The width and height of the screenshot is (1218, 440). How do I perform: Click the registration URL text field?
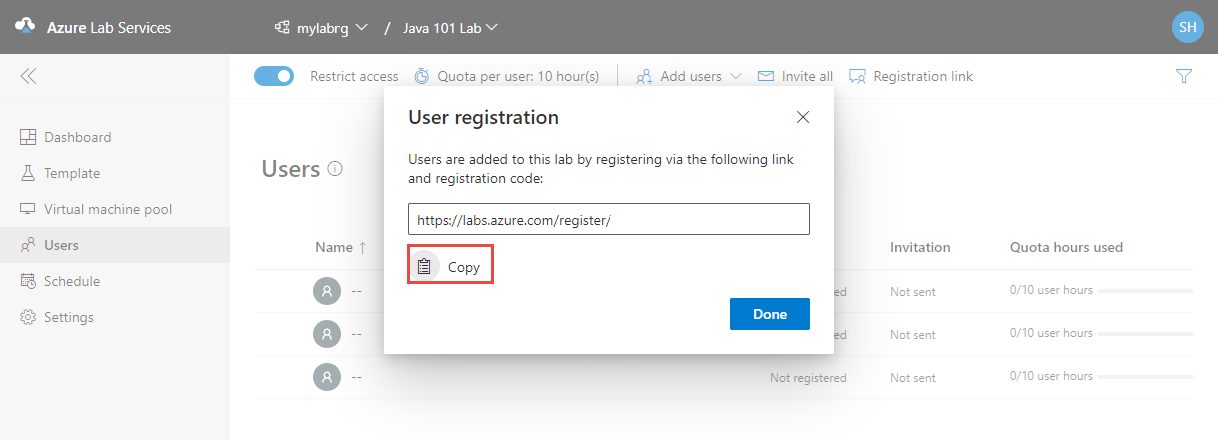[x=609, y=219]
